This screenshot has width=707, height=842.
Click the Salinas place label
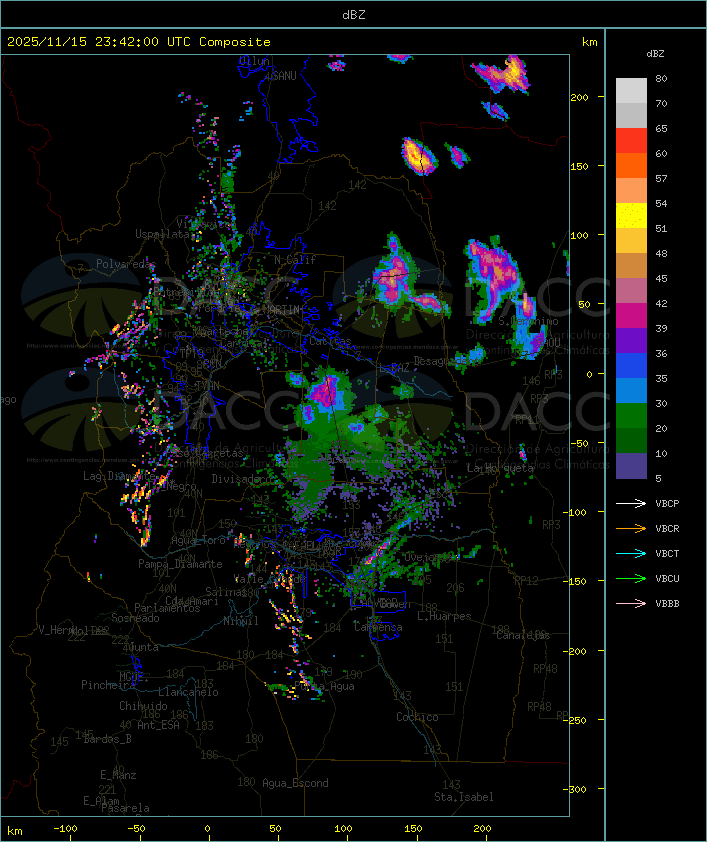tap(225, 592)
